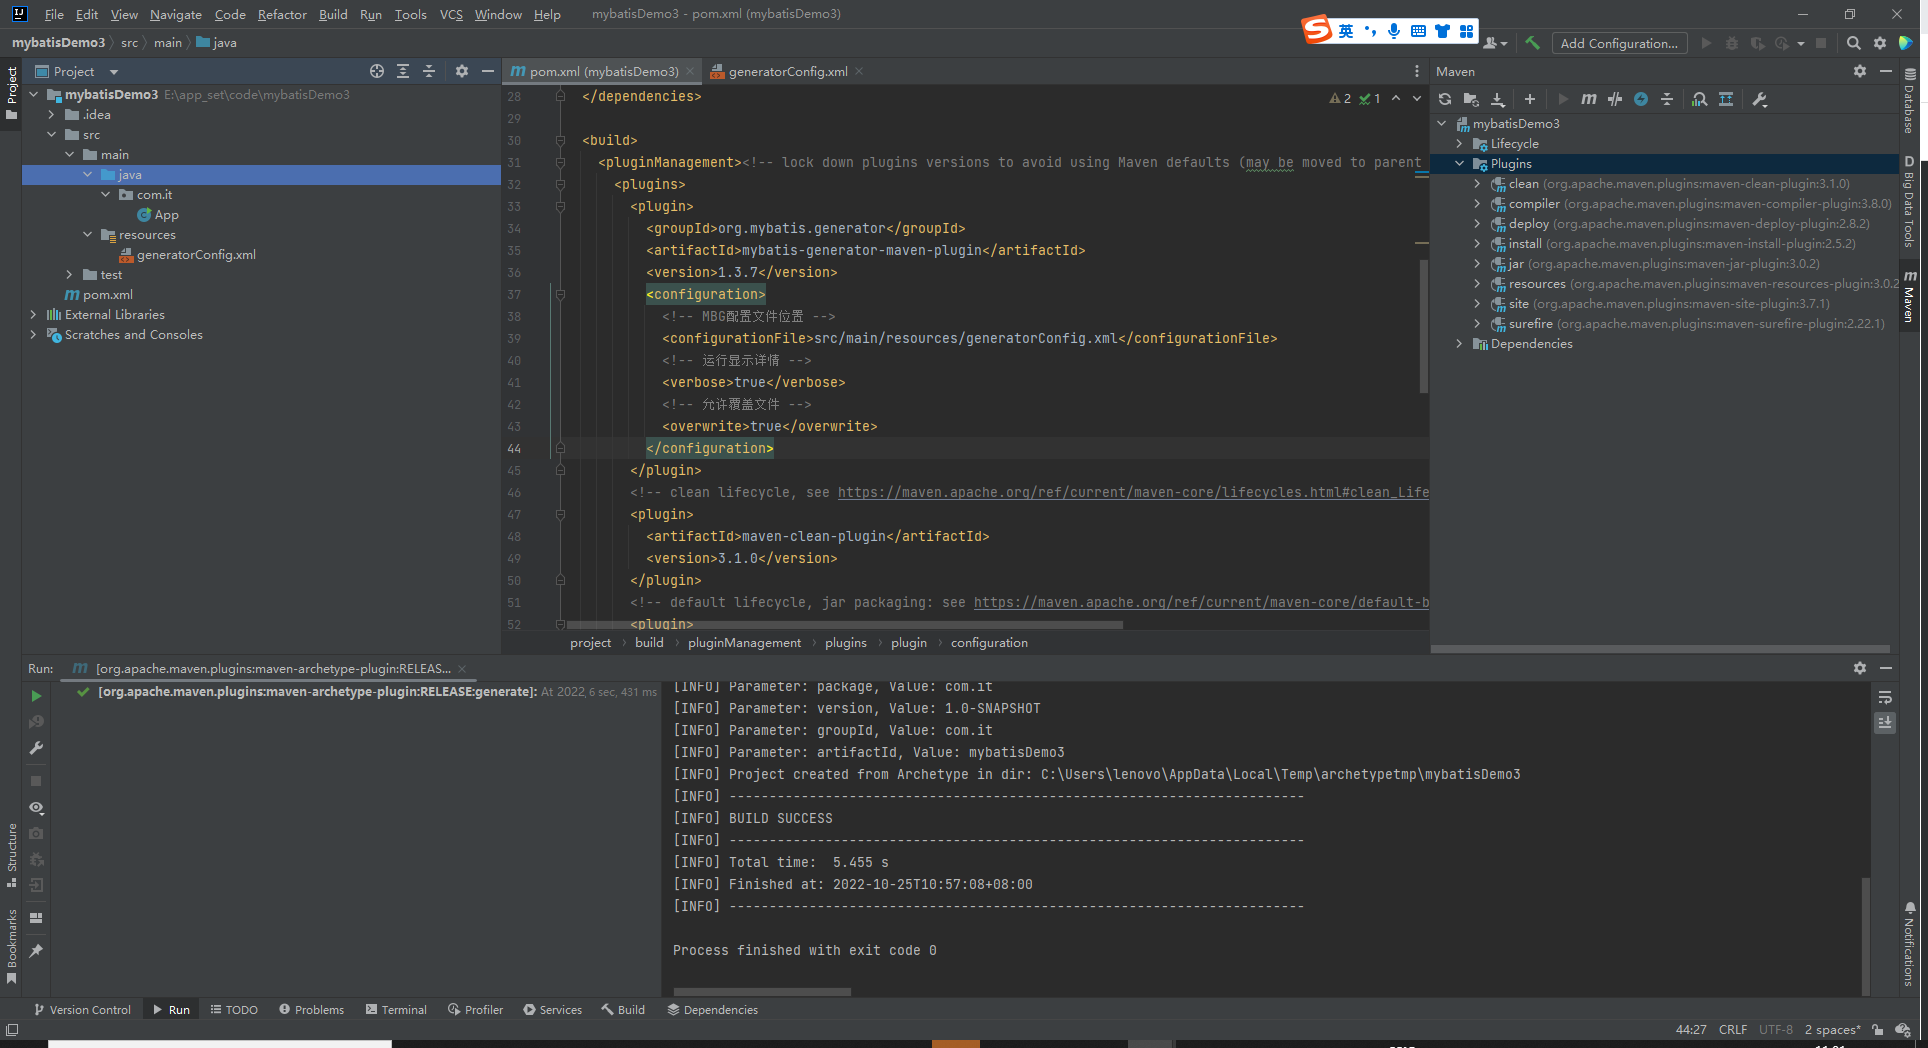1928x1048 pixels.
Task: Select generatorConfig.xml in Project tree
Action: tap(196, 254)
